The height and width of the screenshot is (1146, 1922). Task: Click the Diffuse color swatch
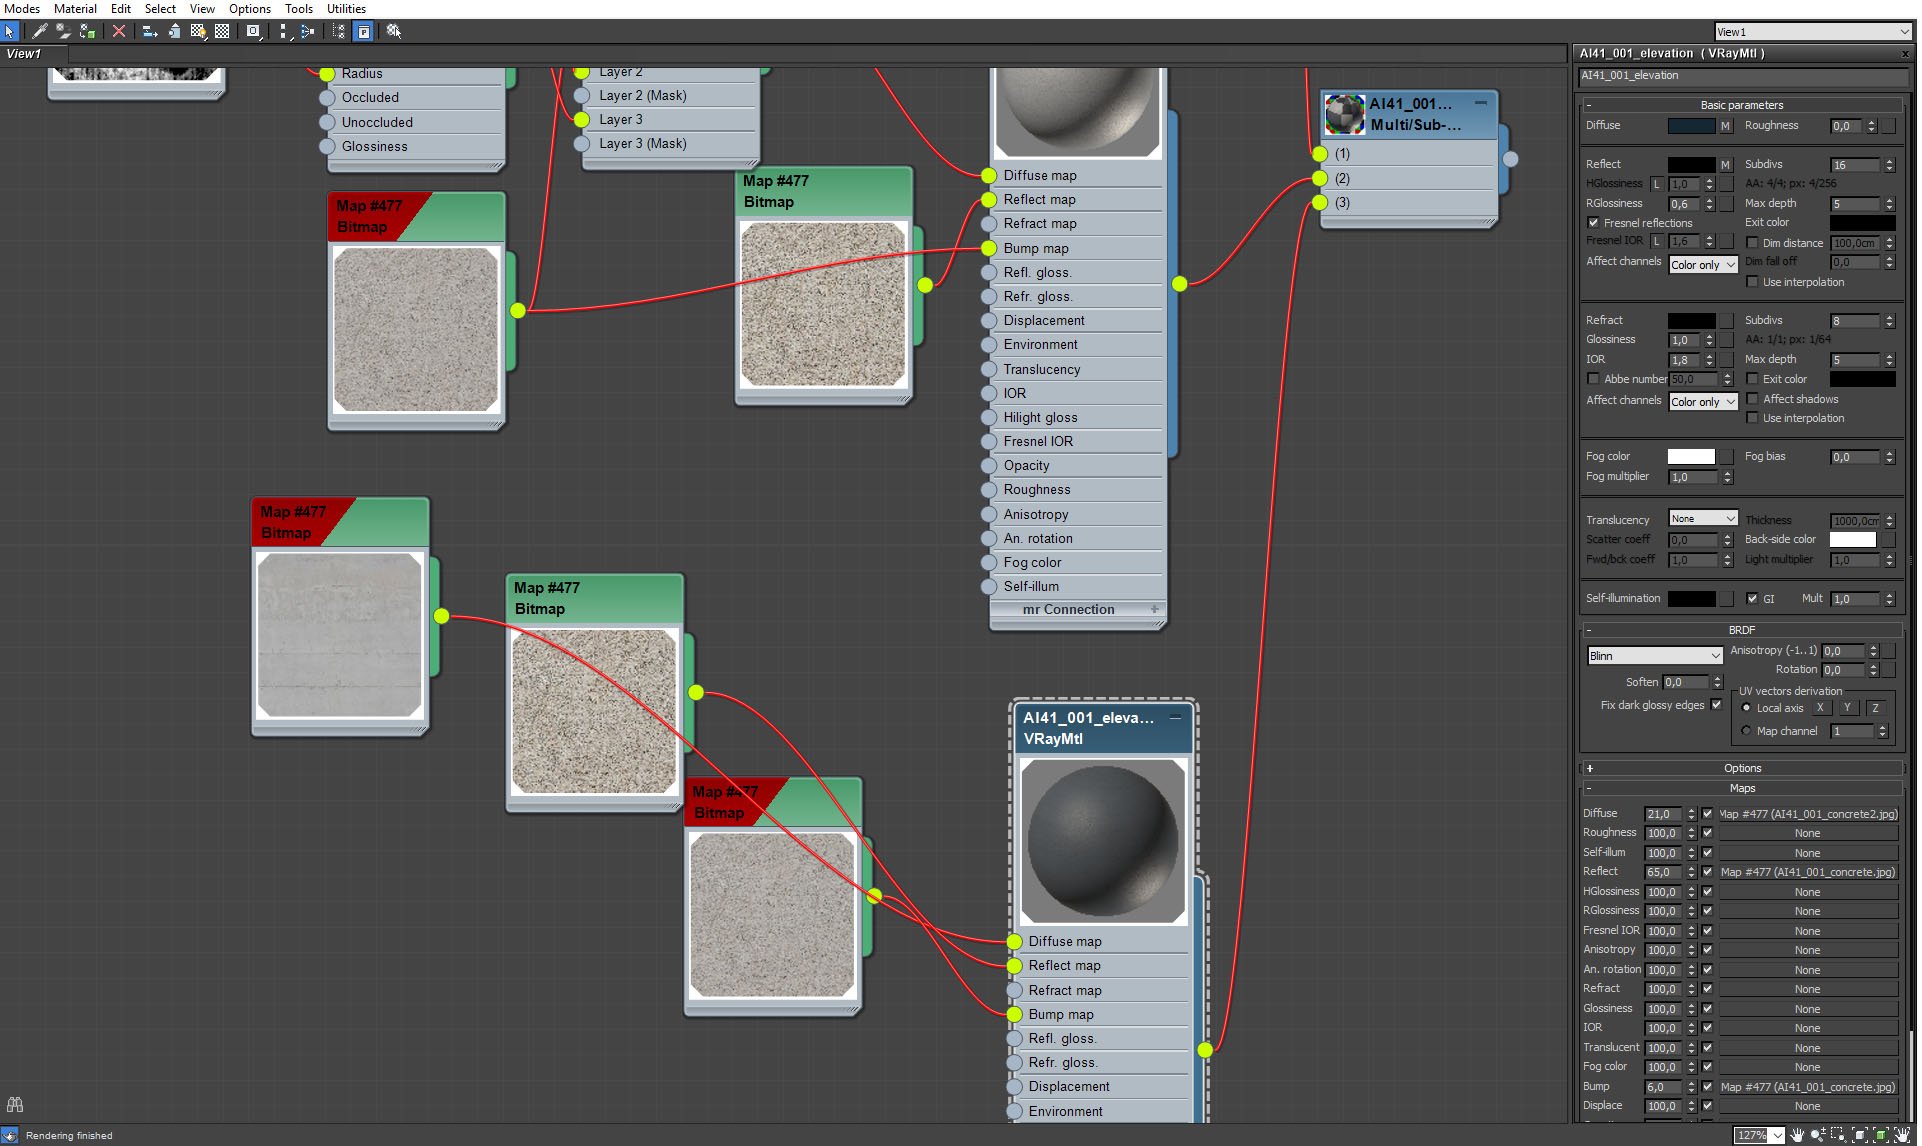(x=1691, y=126)
